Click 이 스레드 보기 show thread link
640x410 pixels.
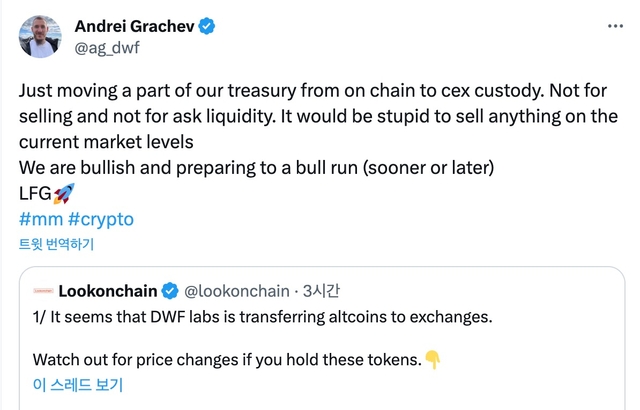click(x=78, y=384)
